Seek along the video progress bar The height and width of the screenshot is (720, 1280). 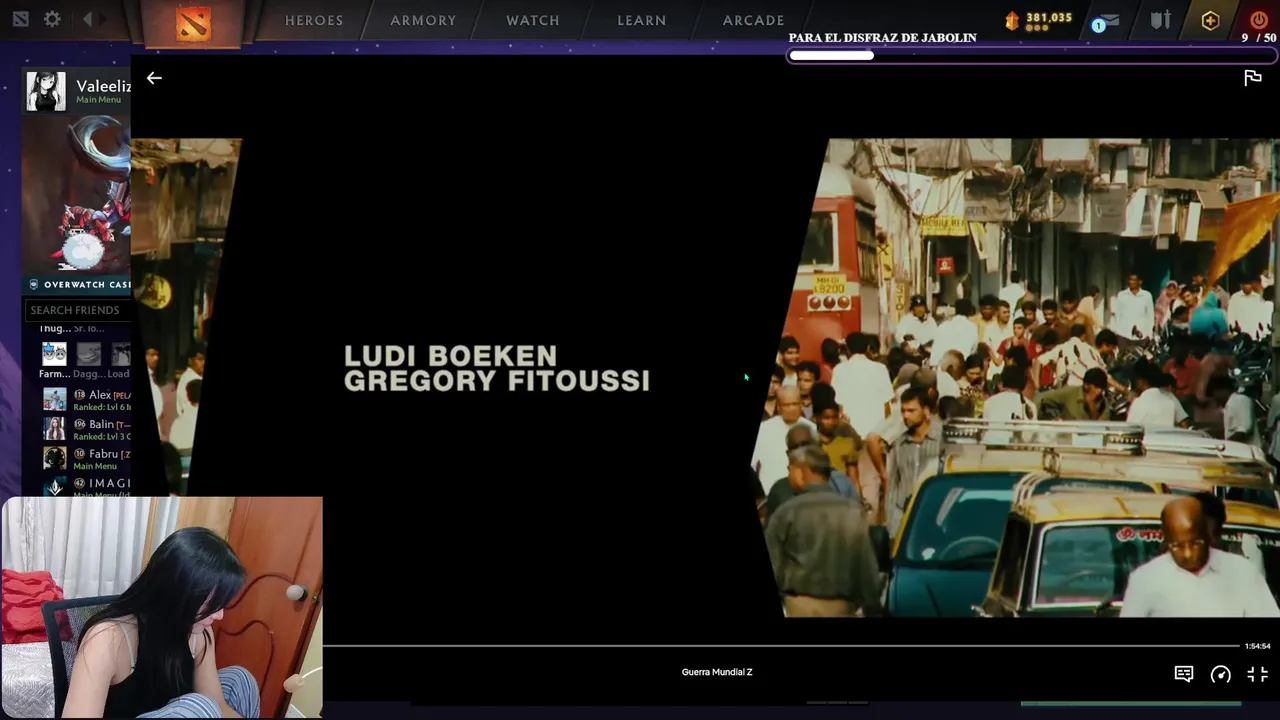coord(780,646)
